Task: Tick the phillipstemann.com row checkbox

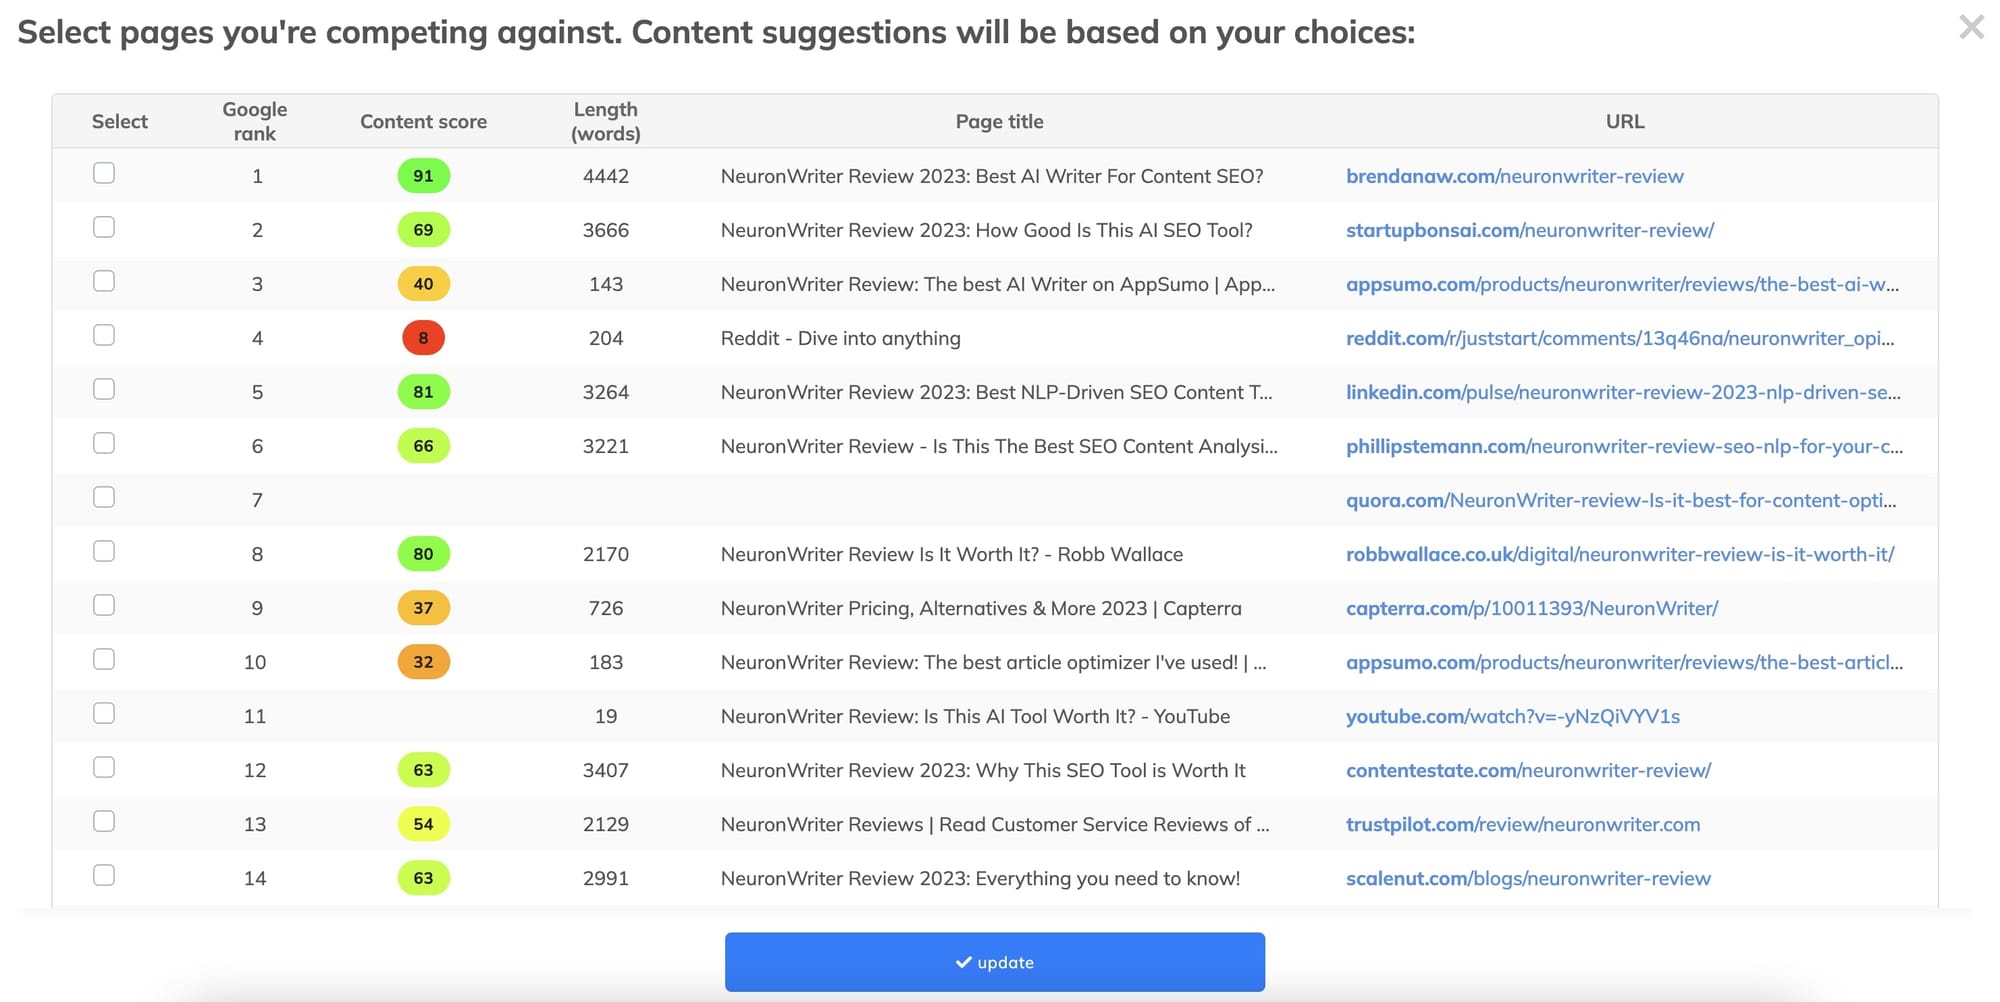Action: click(x=104, y=443)
